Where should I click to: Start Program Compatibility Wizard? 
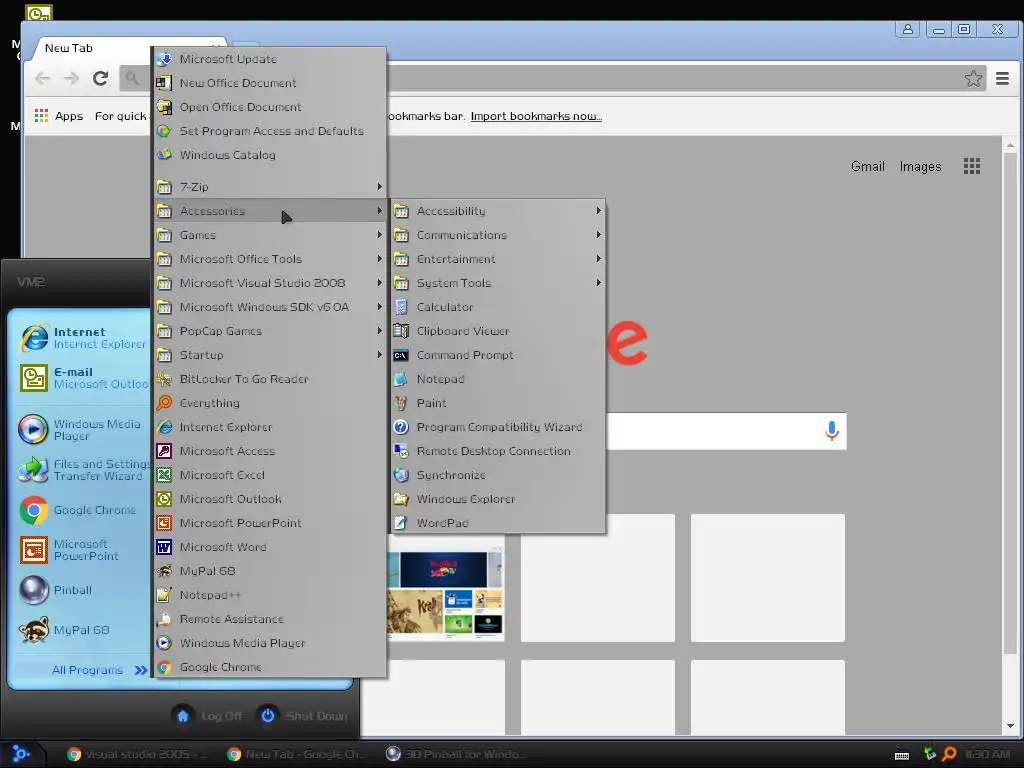[x=498, y=427]
